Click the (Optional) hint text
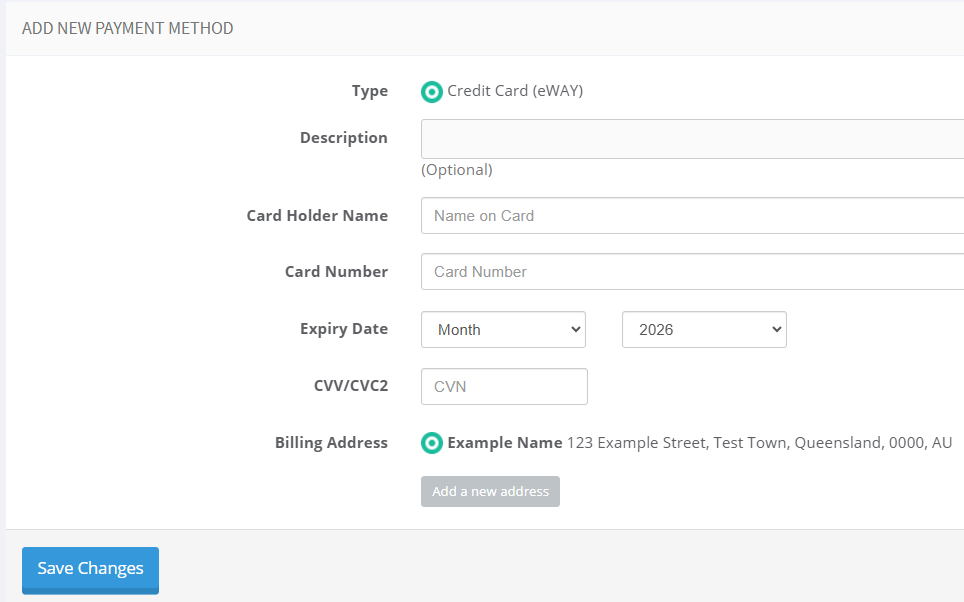The image size is (964, 602). point(457,170)
